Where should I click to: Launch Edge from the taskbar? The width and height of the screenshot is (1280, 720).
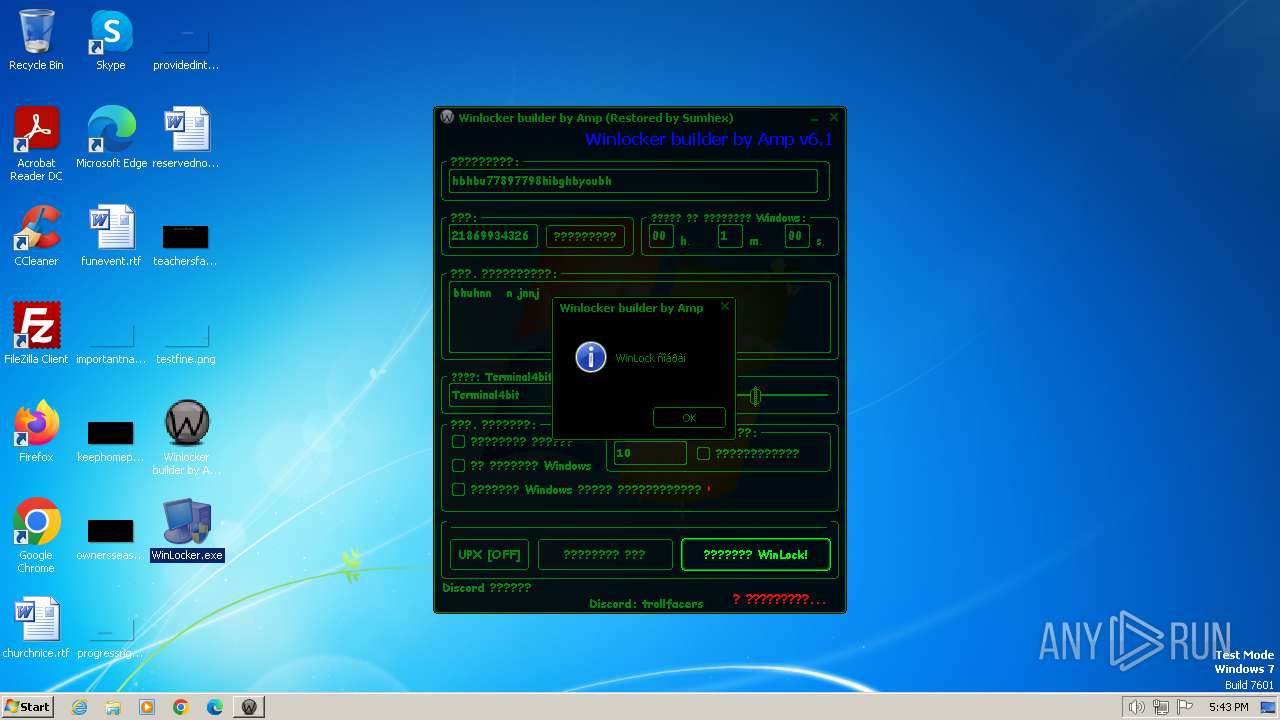[215, 707]
